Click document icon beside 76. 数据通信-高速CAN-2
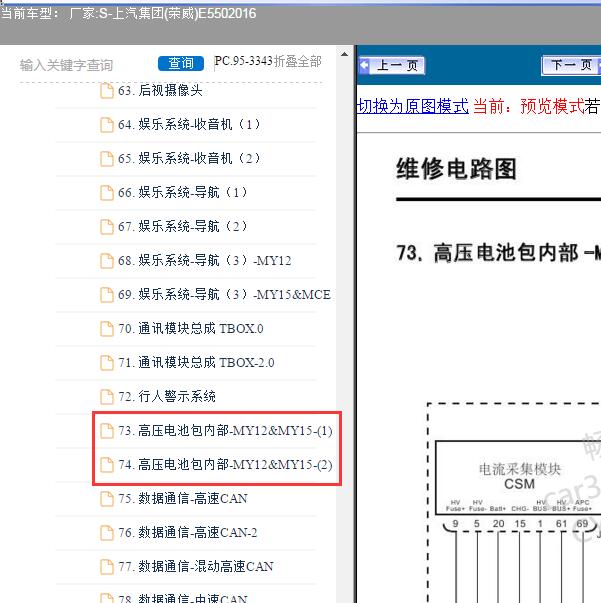Screen dimensions: 601x603 107,533
